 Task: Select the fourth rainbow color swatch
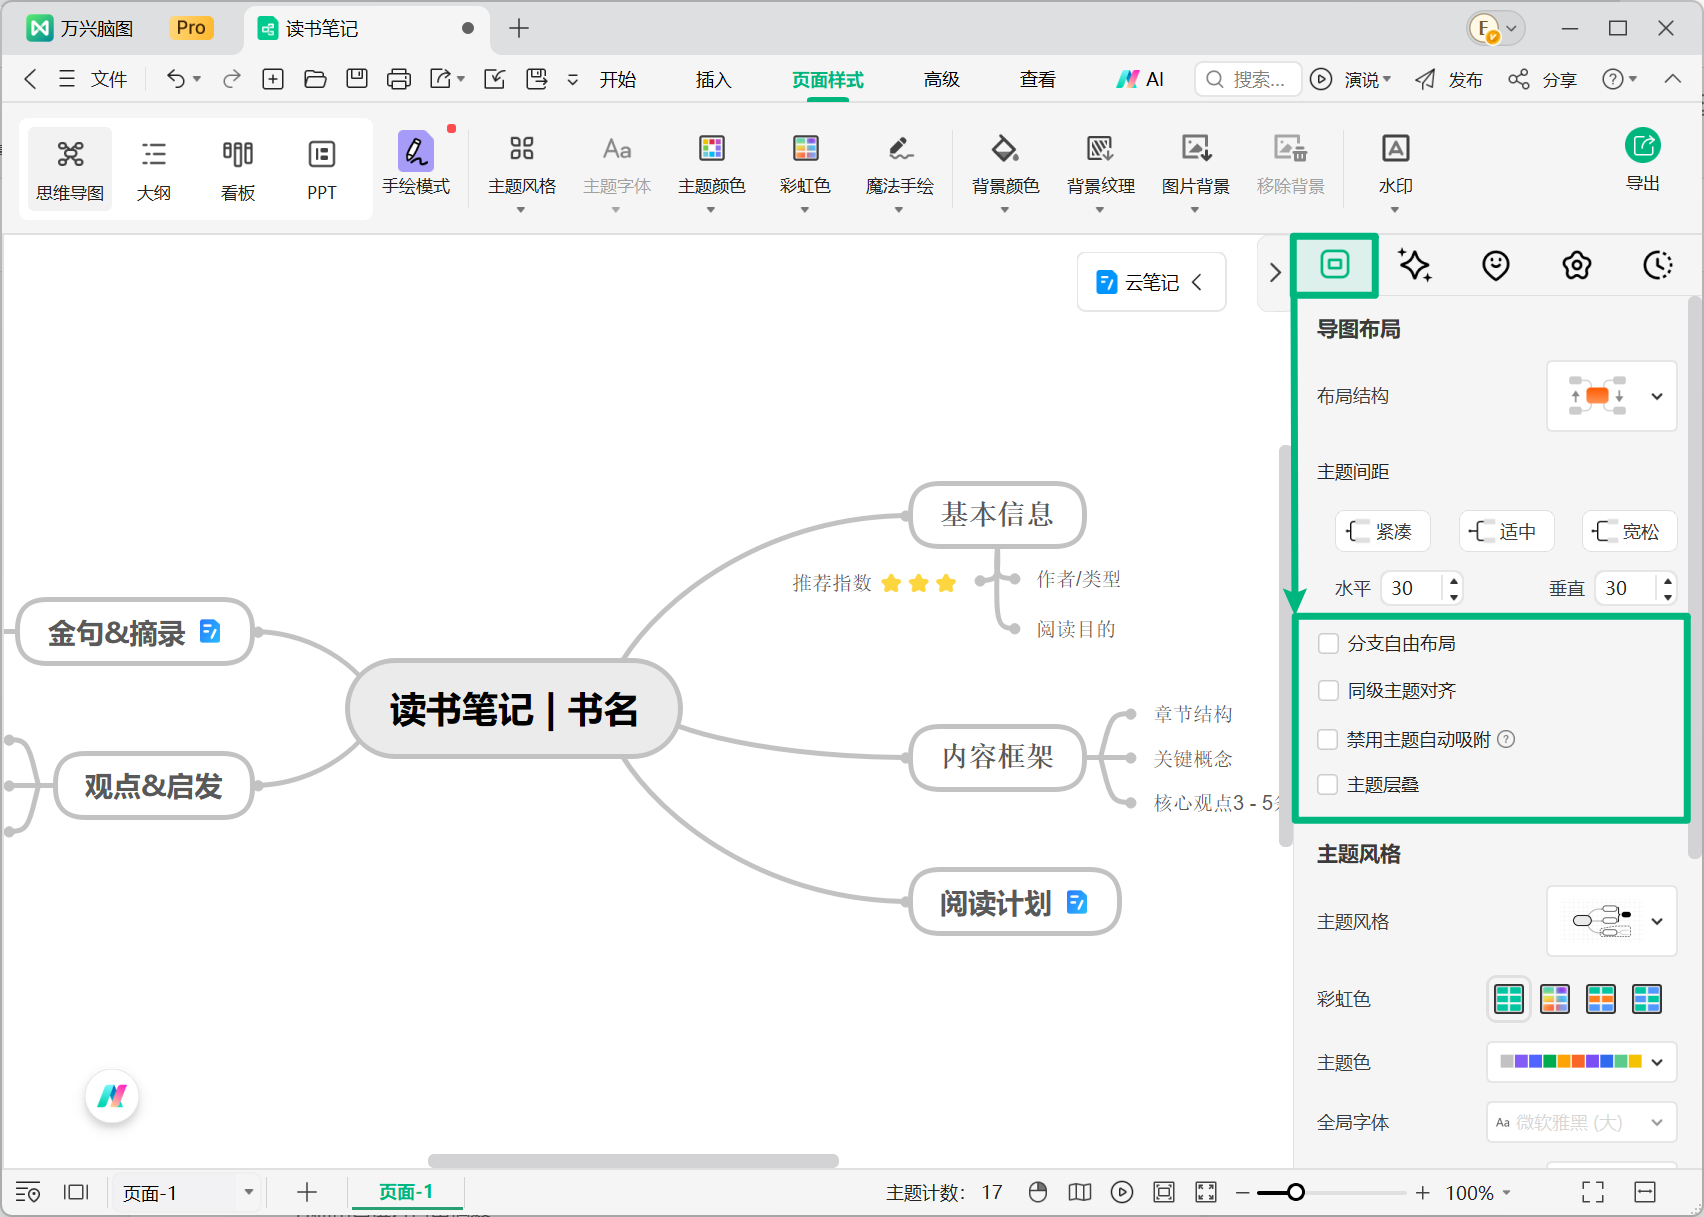(x=1647, y=998)
